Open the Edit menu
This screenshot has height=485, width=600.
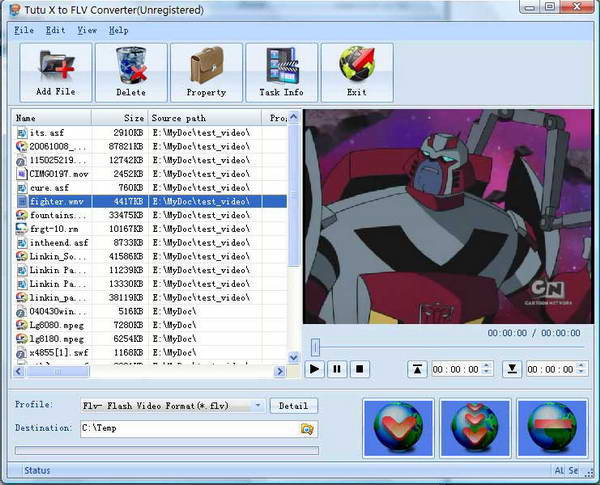click(x=55, y=30)
